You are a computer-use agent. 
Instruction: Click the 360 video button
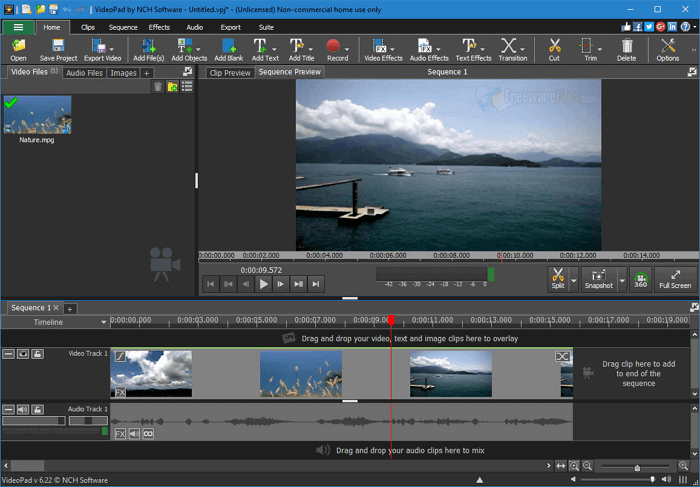(x=640, y=279)
